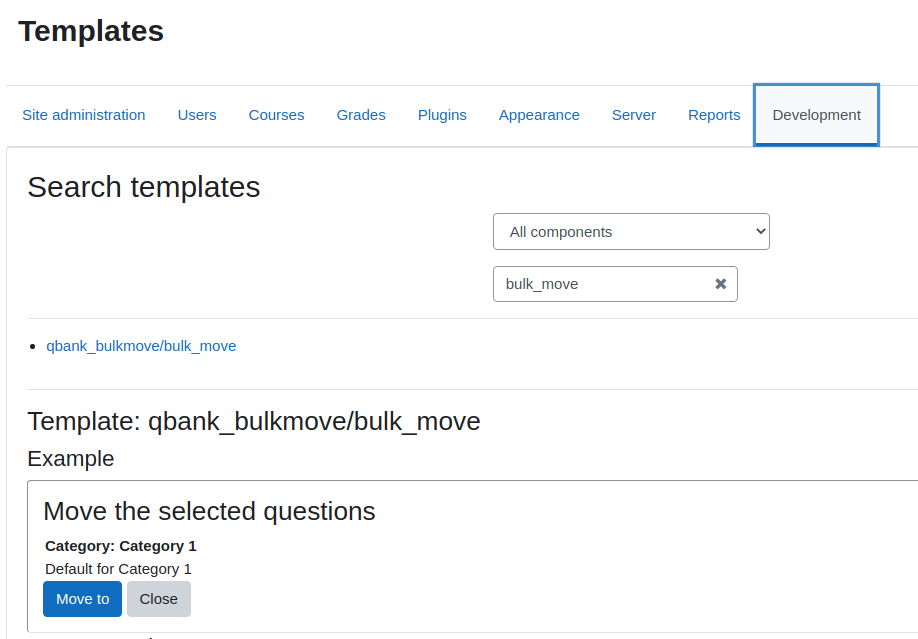Click the Template: qbank_bulkmove/bulk_move heading
Screen dimensions: 918x639
pyautogui.click(x=254, y=421)
